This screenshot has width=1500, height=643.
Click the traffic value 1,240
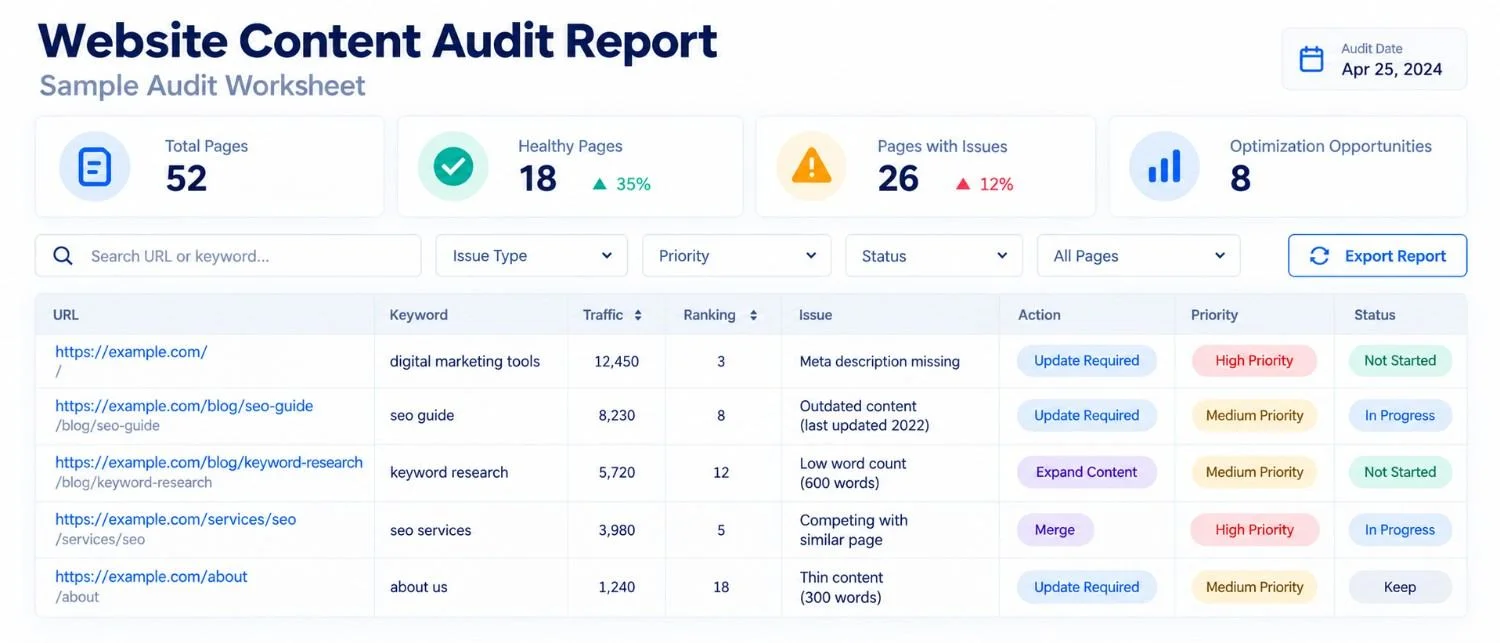(617, 587)
